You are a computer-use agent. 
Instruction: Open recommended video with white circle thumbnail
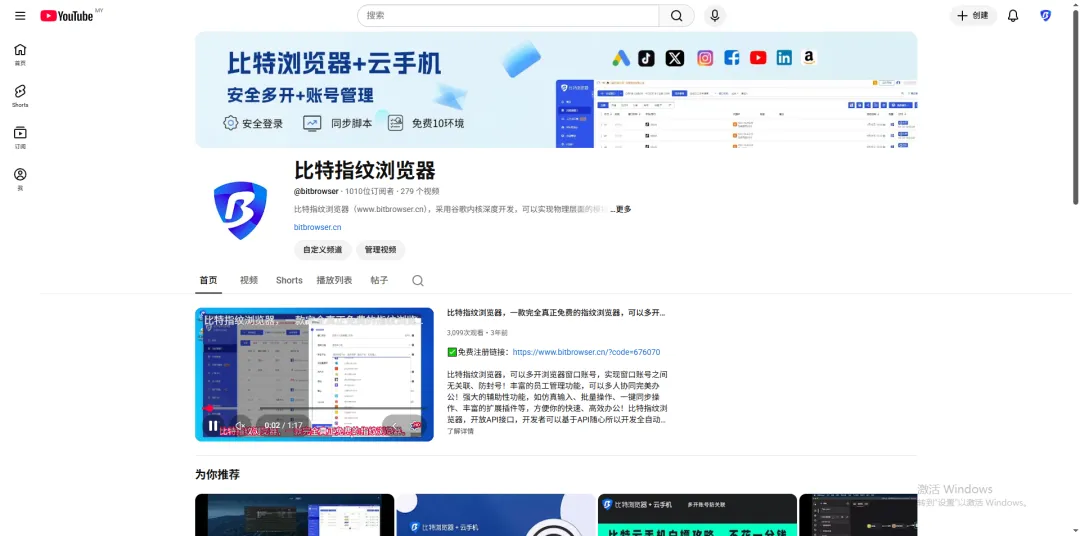point(496,515)
